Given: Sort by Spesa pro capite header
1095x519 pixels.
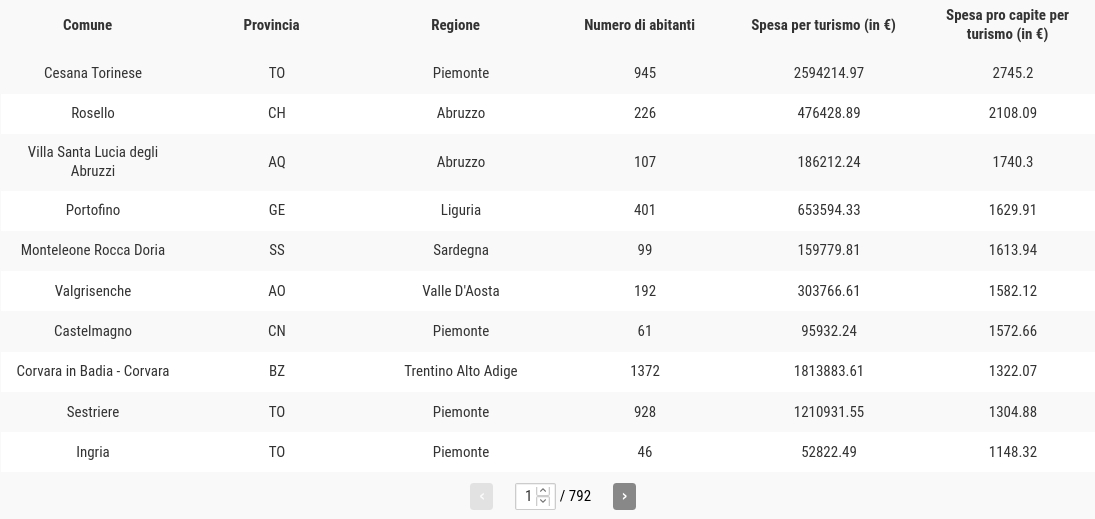Looking at the screenshot, I should (x=1007, y=24).
